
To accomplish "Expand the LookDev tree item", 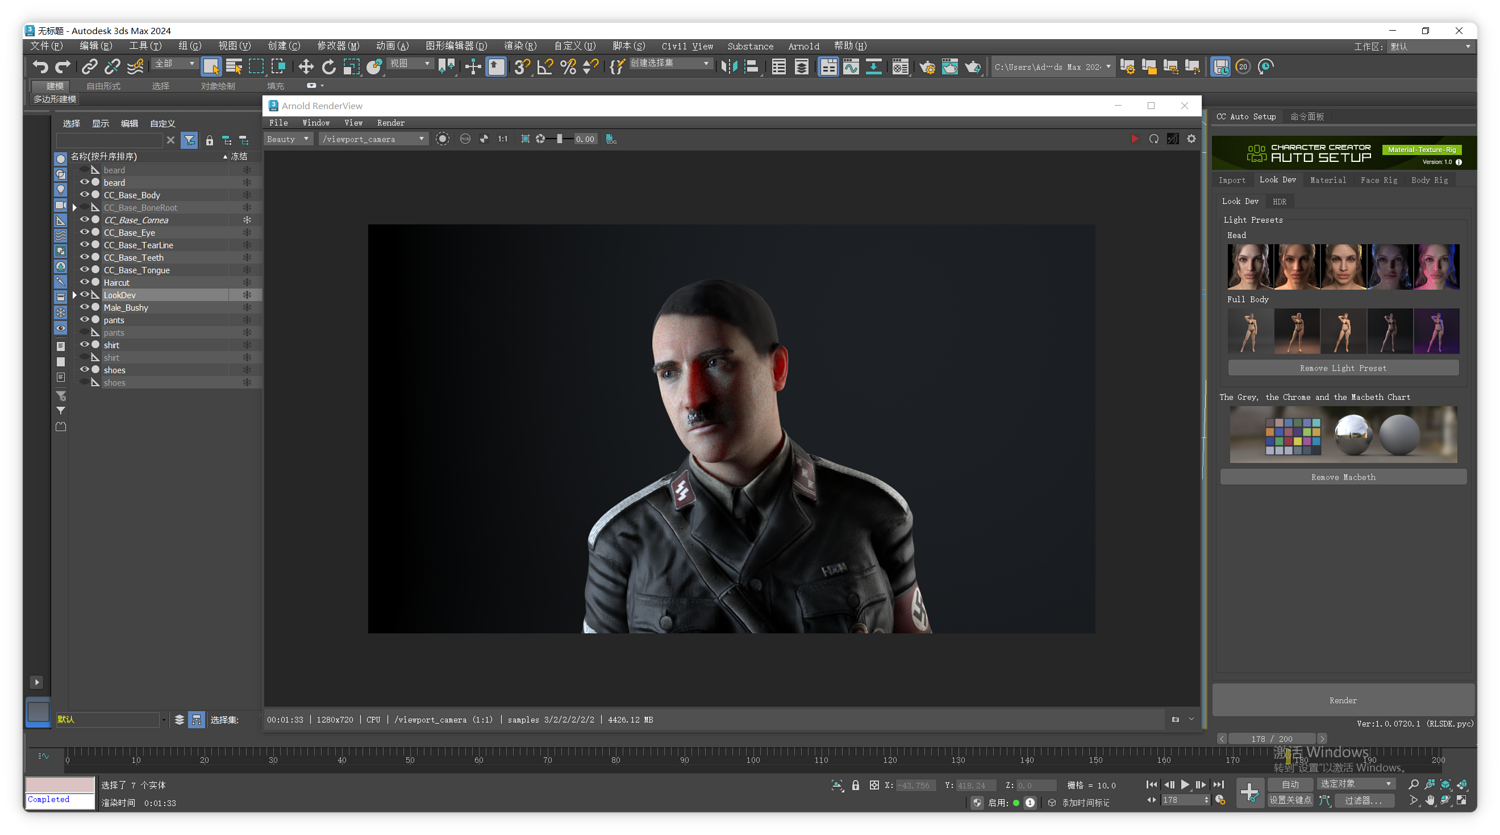I will (x=74, y=295).
